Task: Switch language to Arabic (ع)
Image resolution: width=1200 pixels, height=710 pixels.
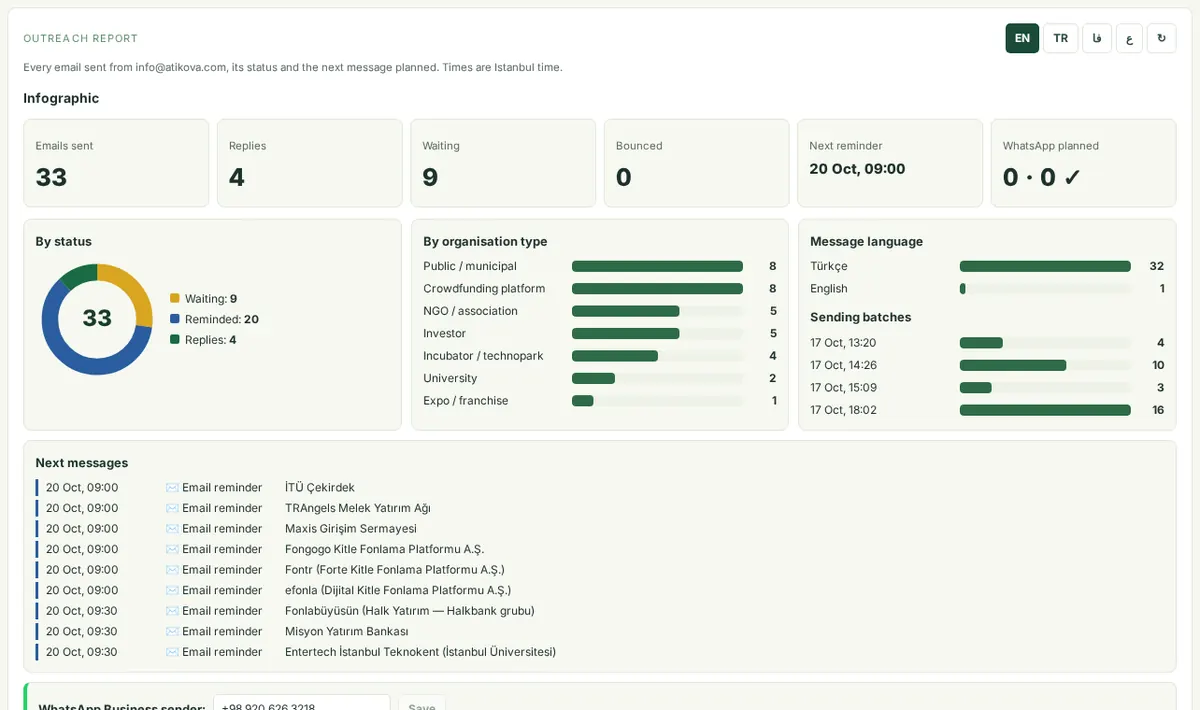Action: (x=1129, y=38)
